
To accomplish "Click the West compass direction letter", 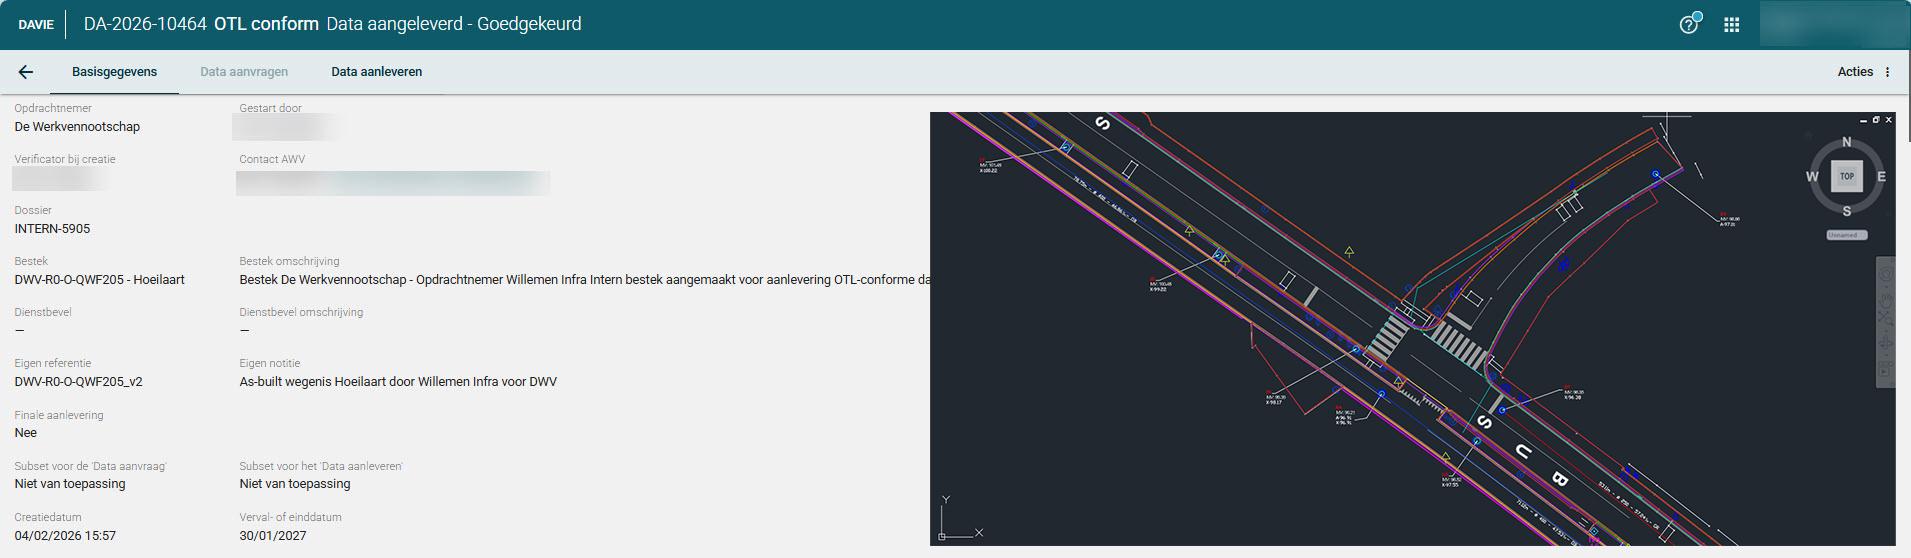I will pos(1812,177).
